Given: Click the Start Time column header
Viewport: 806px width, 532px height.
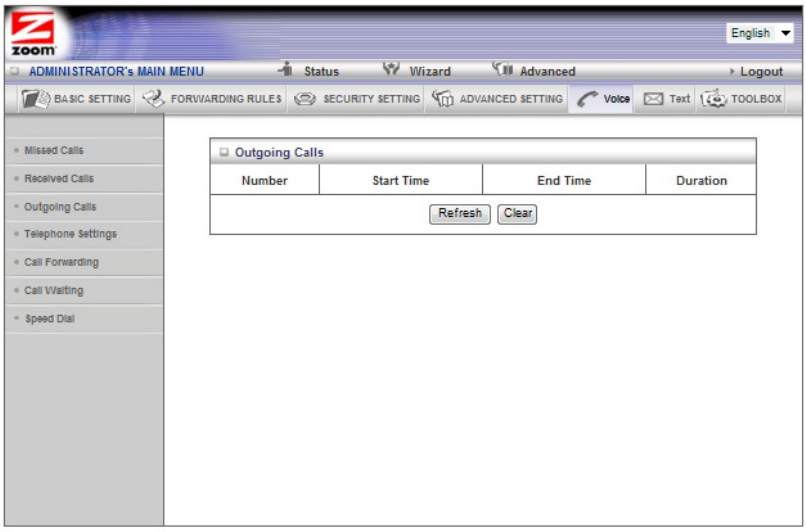Looking at the screenshot, I should [400, 180].
